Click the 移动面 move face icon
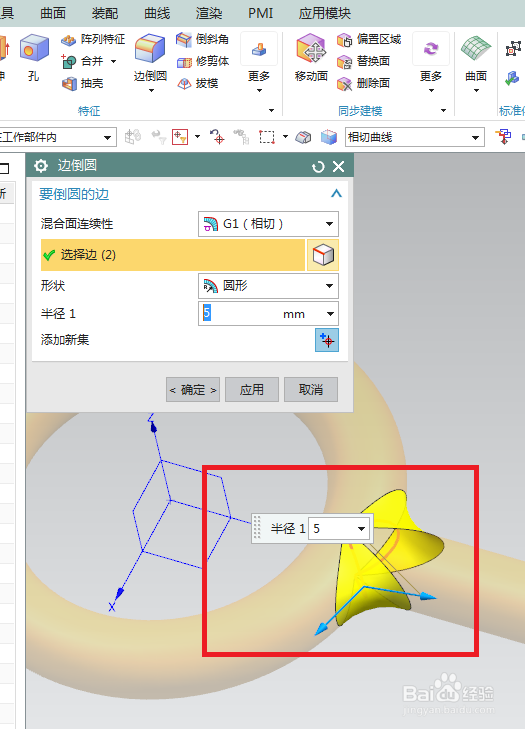This screenshot has width=525, height=729. 311,48
